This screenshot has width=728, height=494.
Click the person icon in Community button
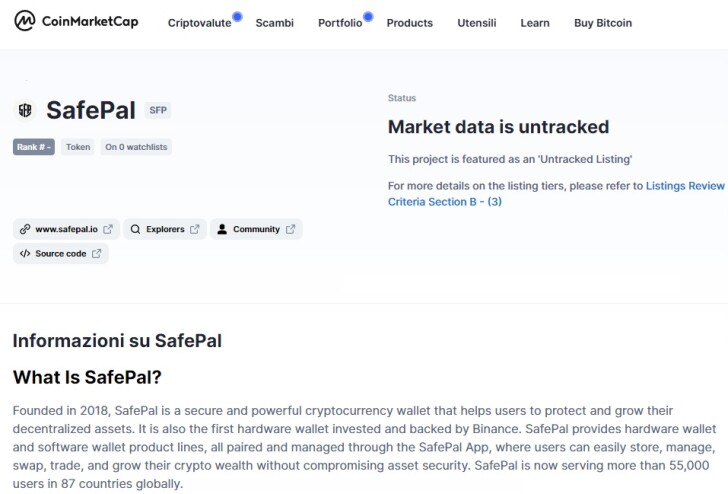(222, 229)
